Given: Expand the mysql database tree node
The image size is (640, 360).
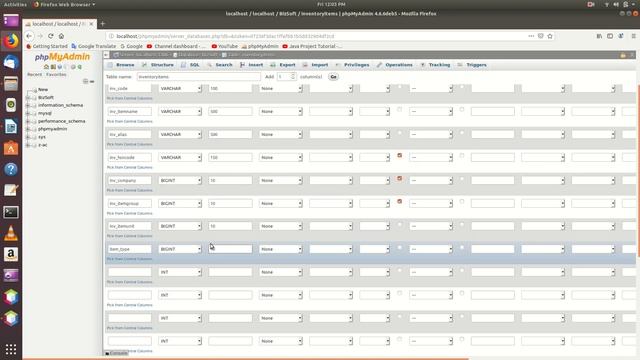Looking at the screenshot, I should (28, 113).
